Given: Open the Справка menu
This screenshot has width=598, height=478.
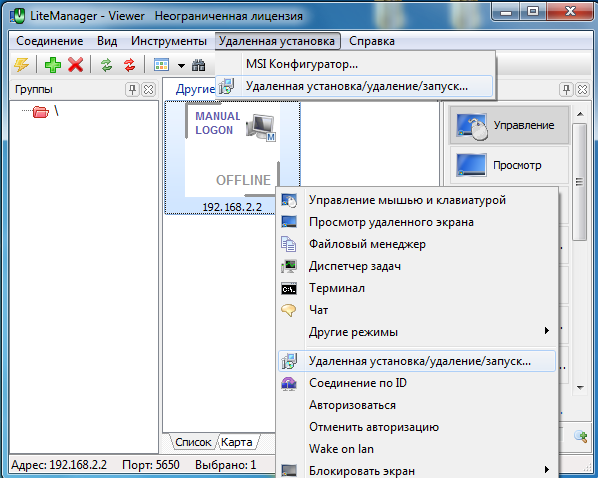Looking at the screenshot, I should (371, 41).
